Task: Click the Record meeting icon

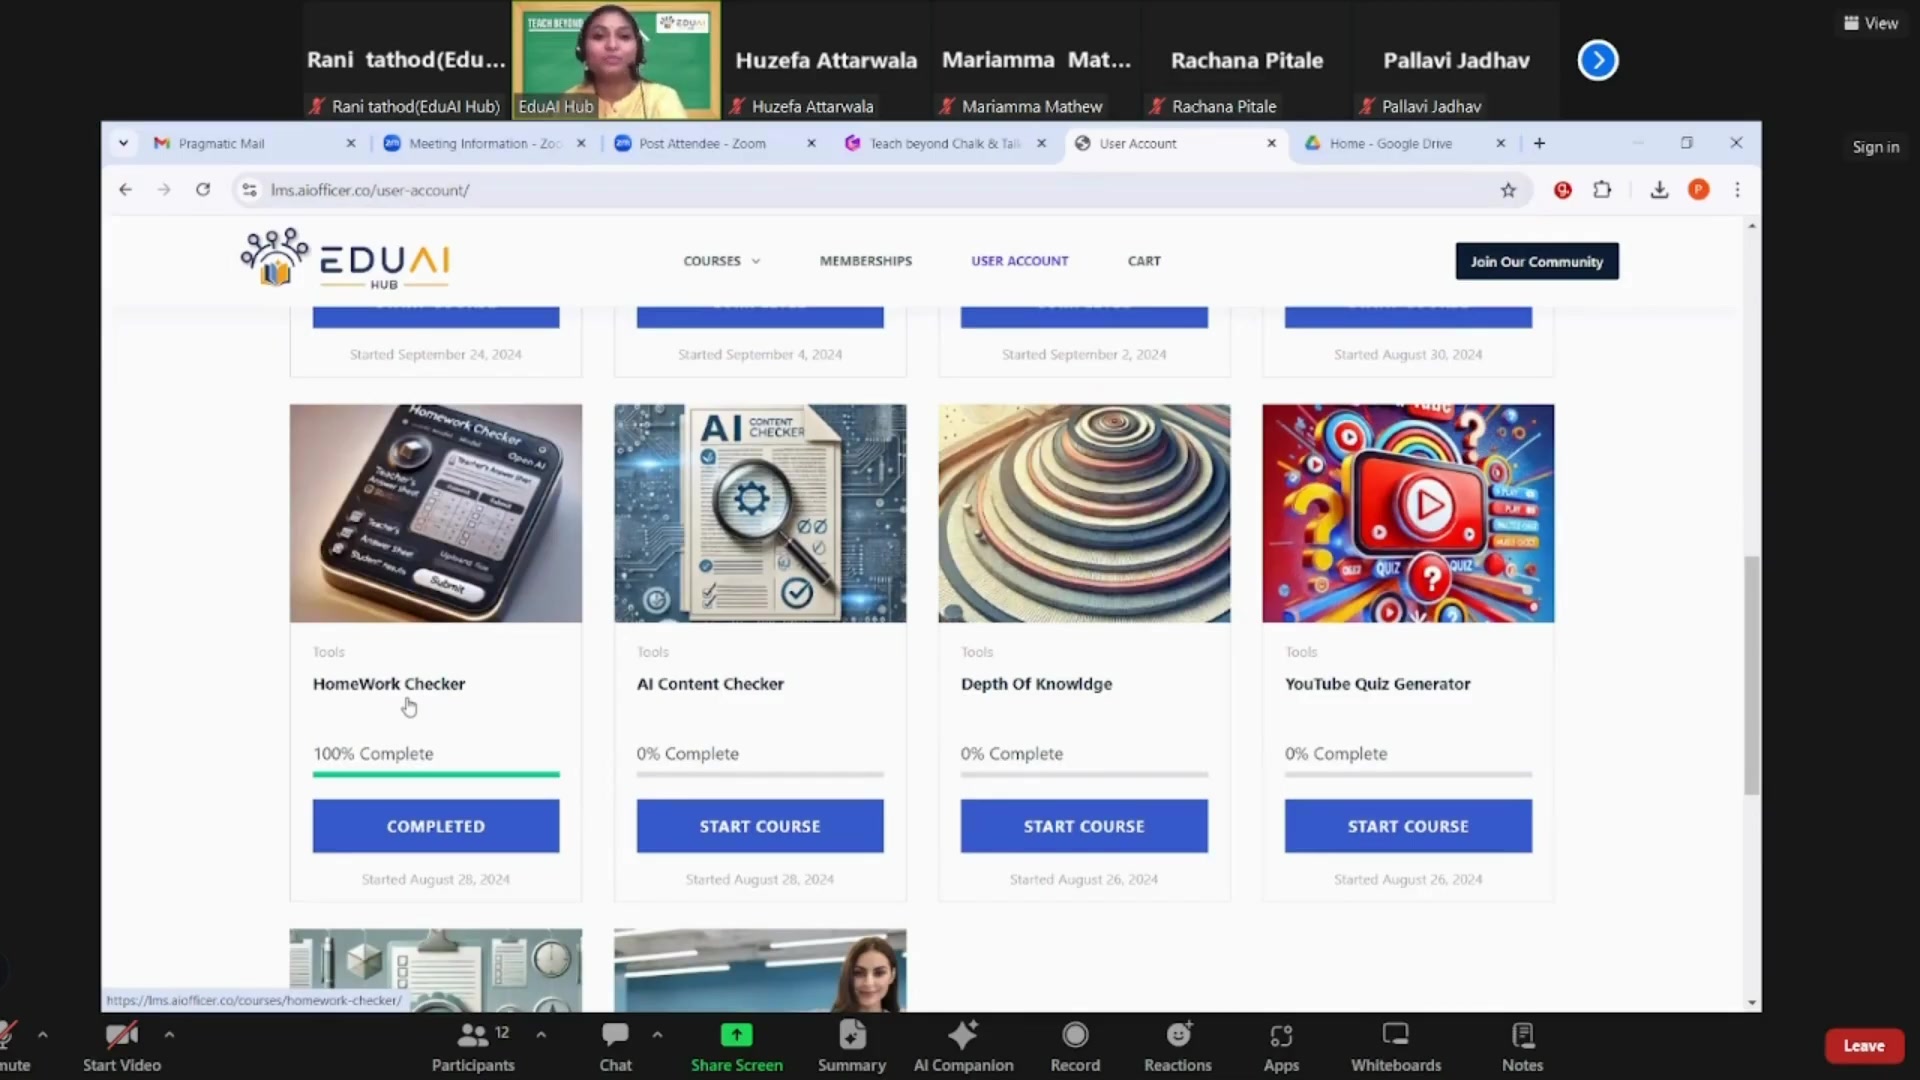Action: coord(1075,1035)
